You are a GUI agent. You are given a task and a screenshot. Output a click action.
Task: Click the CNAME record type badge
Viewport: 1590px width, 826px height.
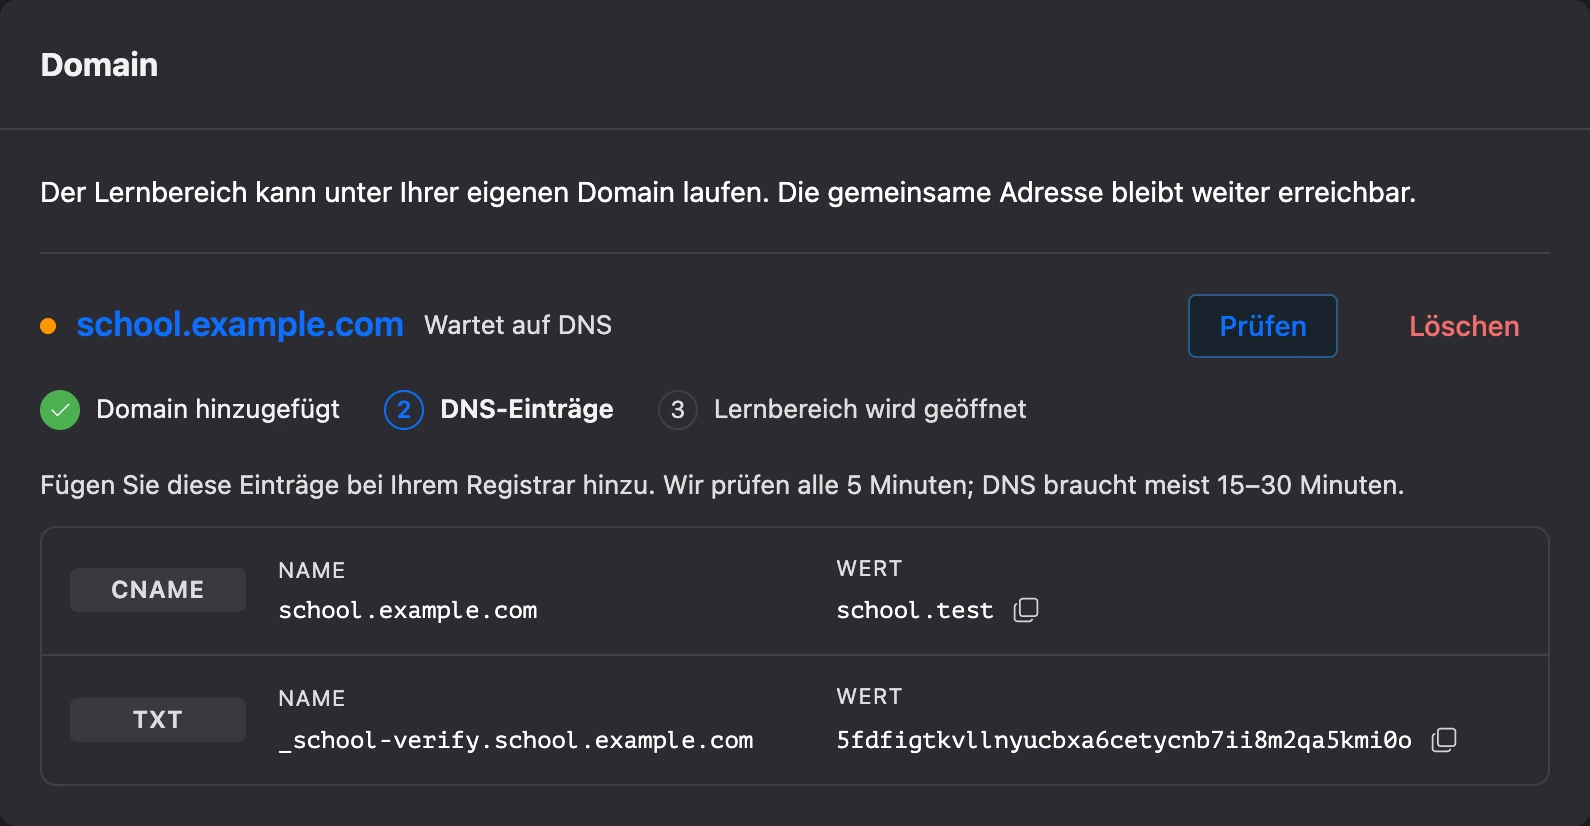(158, 590)
